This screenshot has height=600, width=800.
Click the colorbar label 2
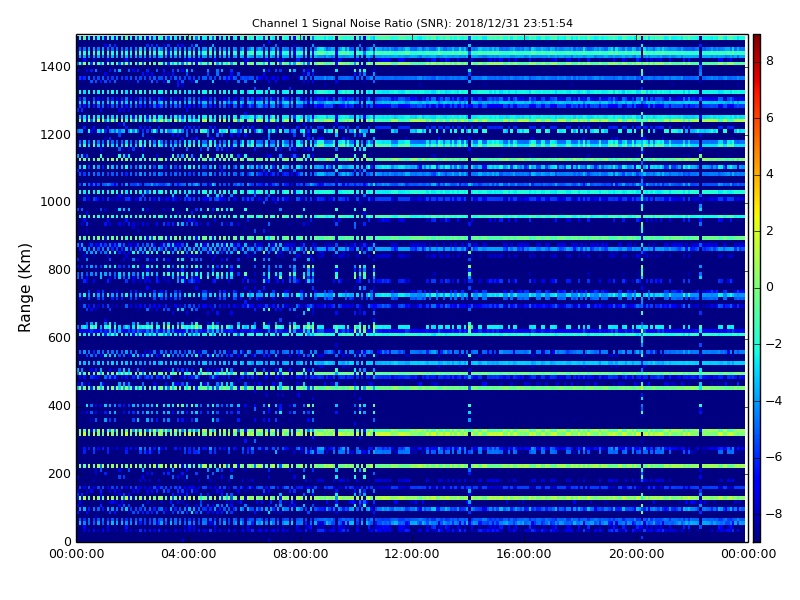coord(770,231)
